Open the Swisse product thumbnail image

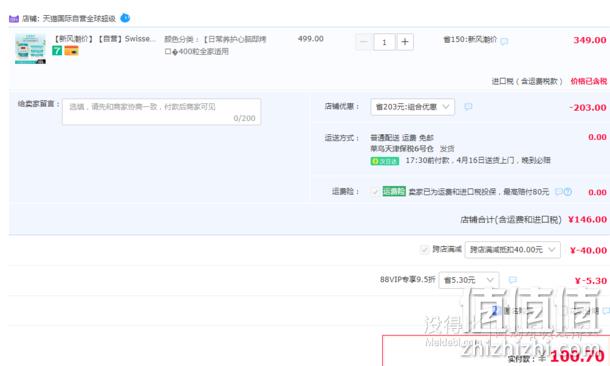tap(30, 49)
